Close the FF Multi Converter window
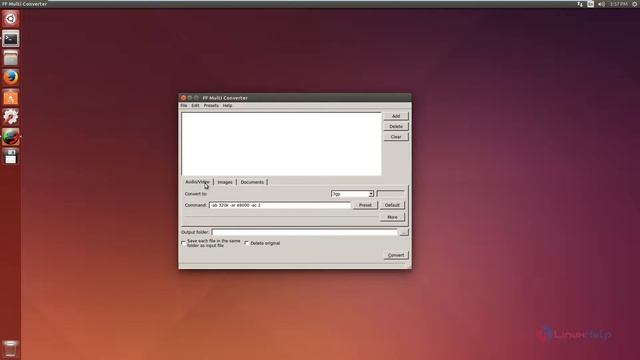 pos(183,98)
